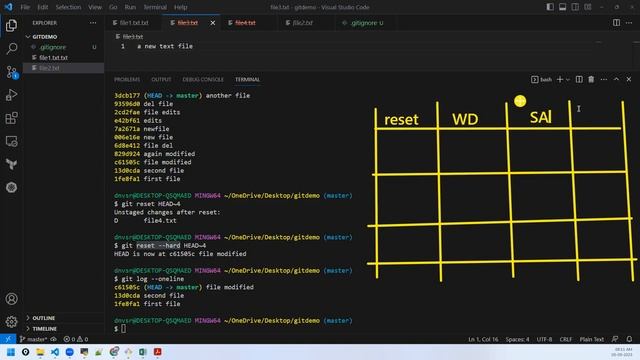Maximize panel size with chevron up
Screen dimensions: 640x360
[x=616, y=79]
